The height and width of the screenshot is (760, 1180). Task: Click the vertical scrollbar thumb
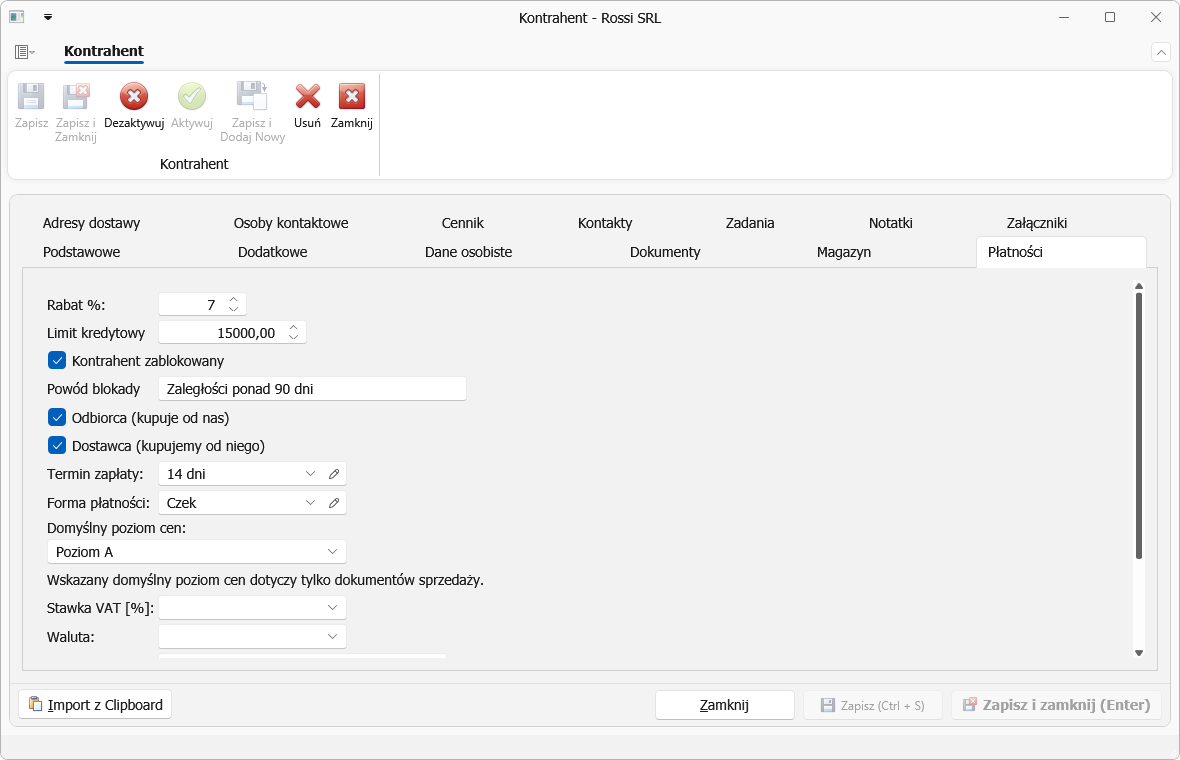point(1139,426)
